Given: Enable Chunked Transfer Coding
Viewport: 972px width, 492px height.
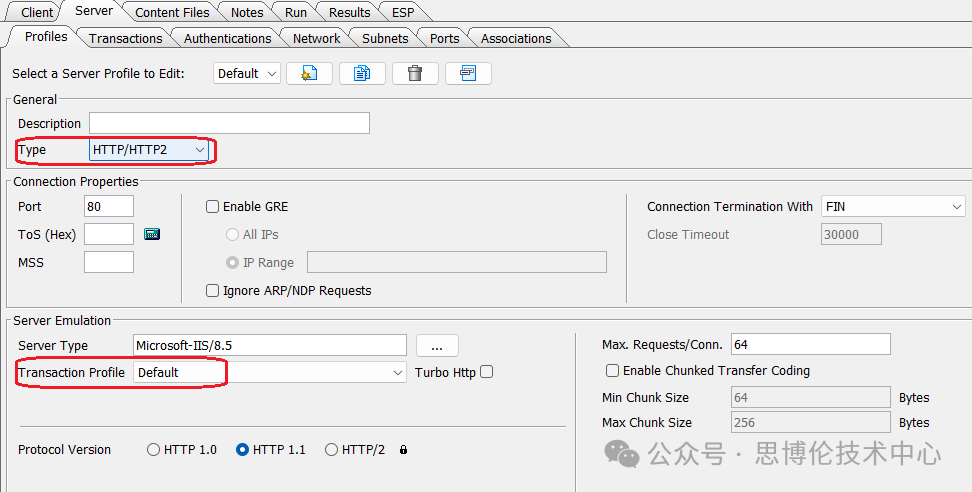Looking at the screenshot, I should (x=610, y=371).
